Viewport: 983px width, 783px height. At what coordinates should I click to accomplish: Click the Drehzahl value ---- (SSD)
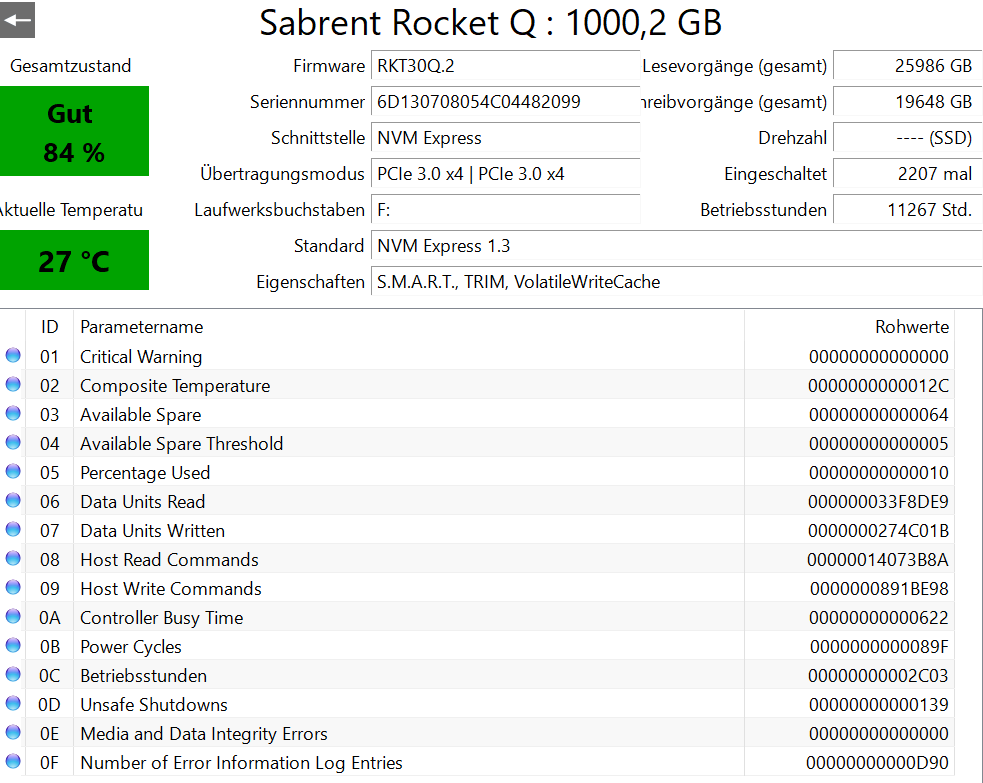(x=907, y=138)
